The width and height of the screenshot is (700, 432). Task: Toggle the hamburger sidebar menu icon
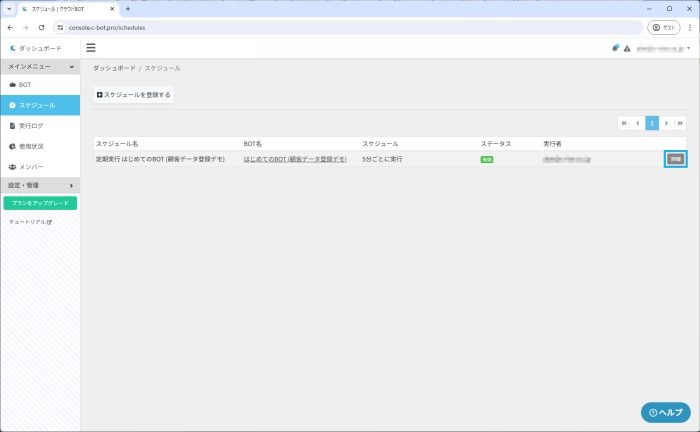[91, 47]
